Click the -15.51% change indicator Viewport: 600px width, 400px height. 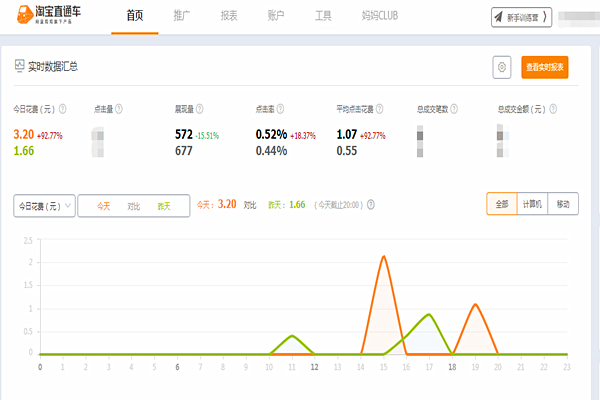click(207, 136)
